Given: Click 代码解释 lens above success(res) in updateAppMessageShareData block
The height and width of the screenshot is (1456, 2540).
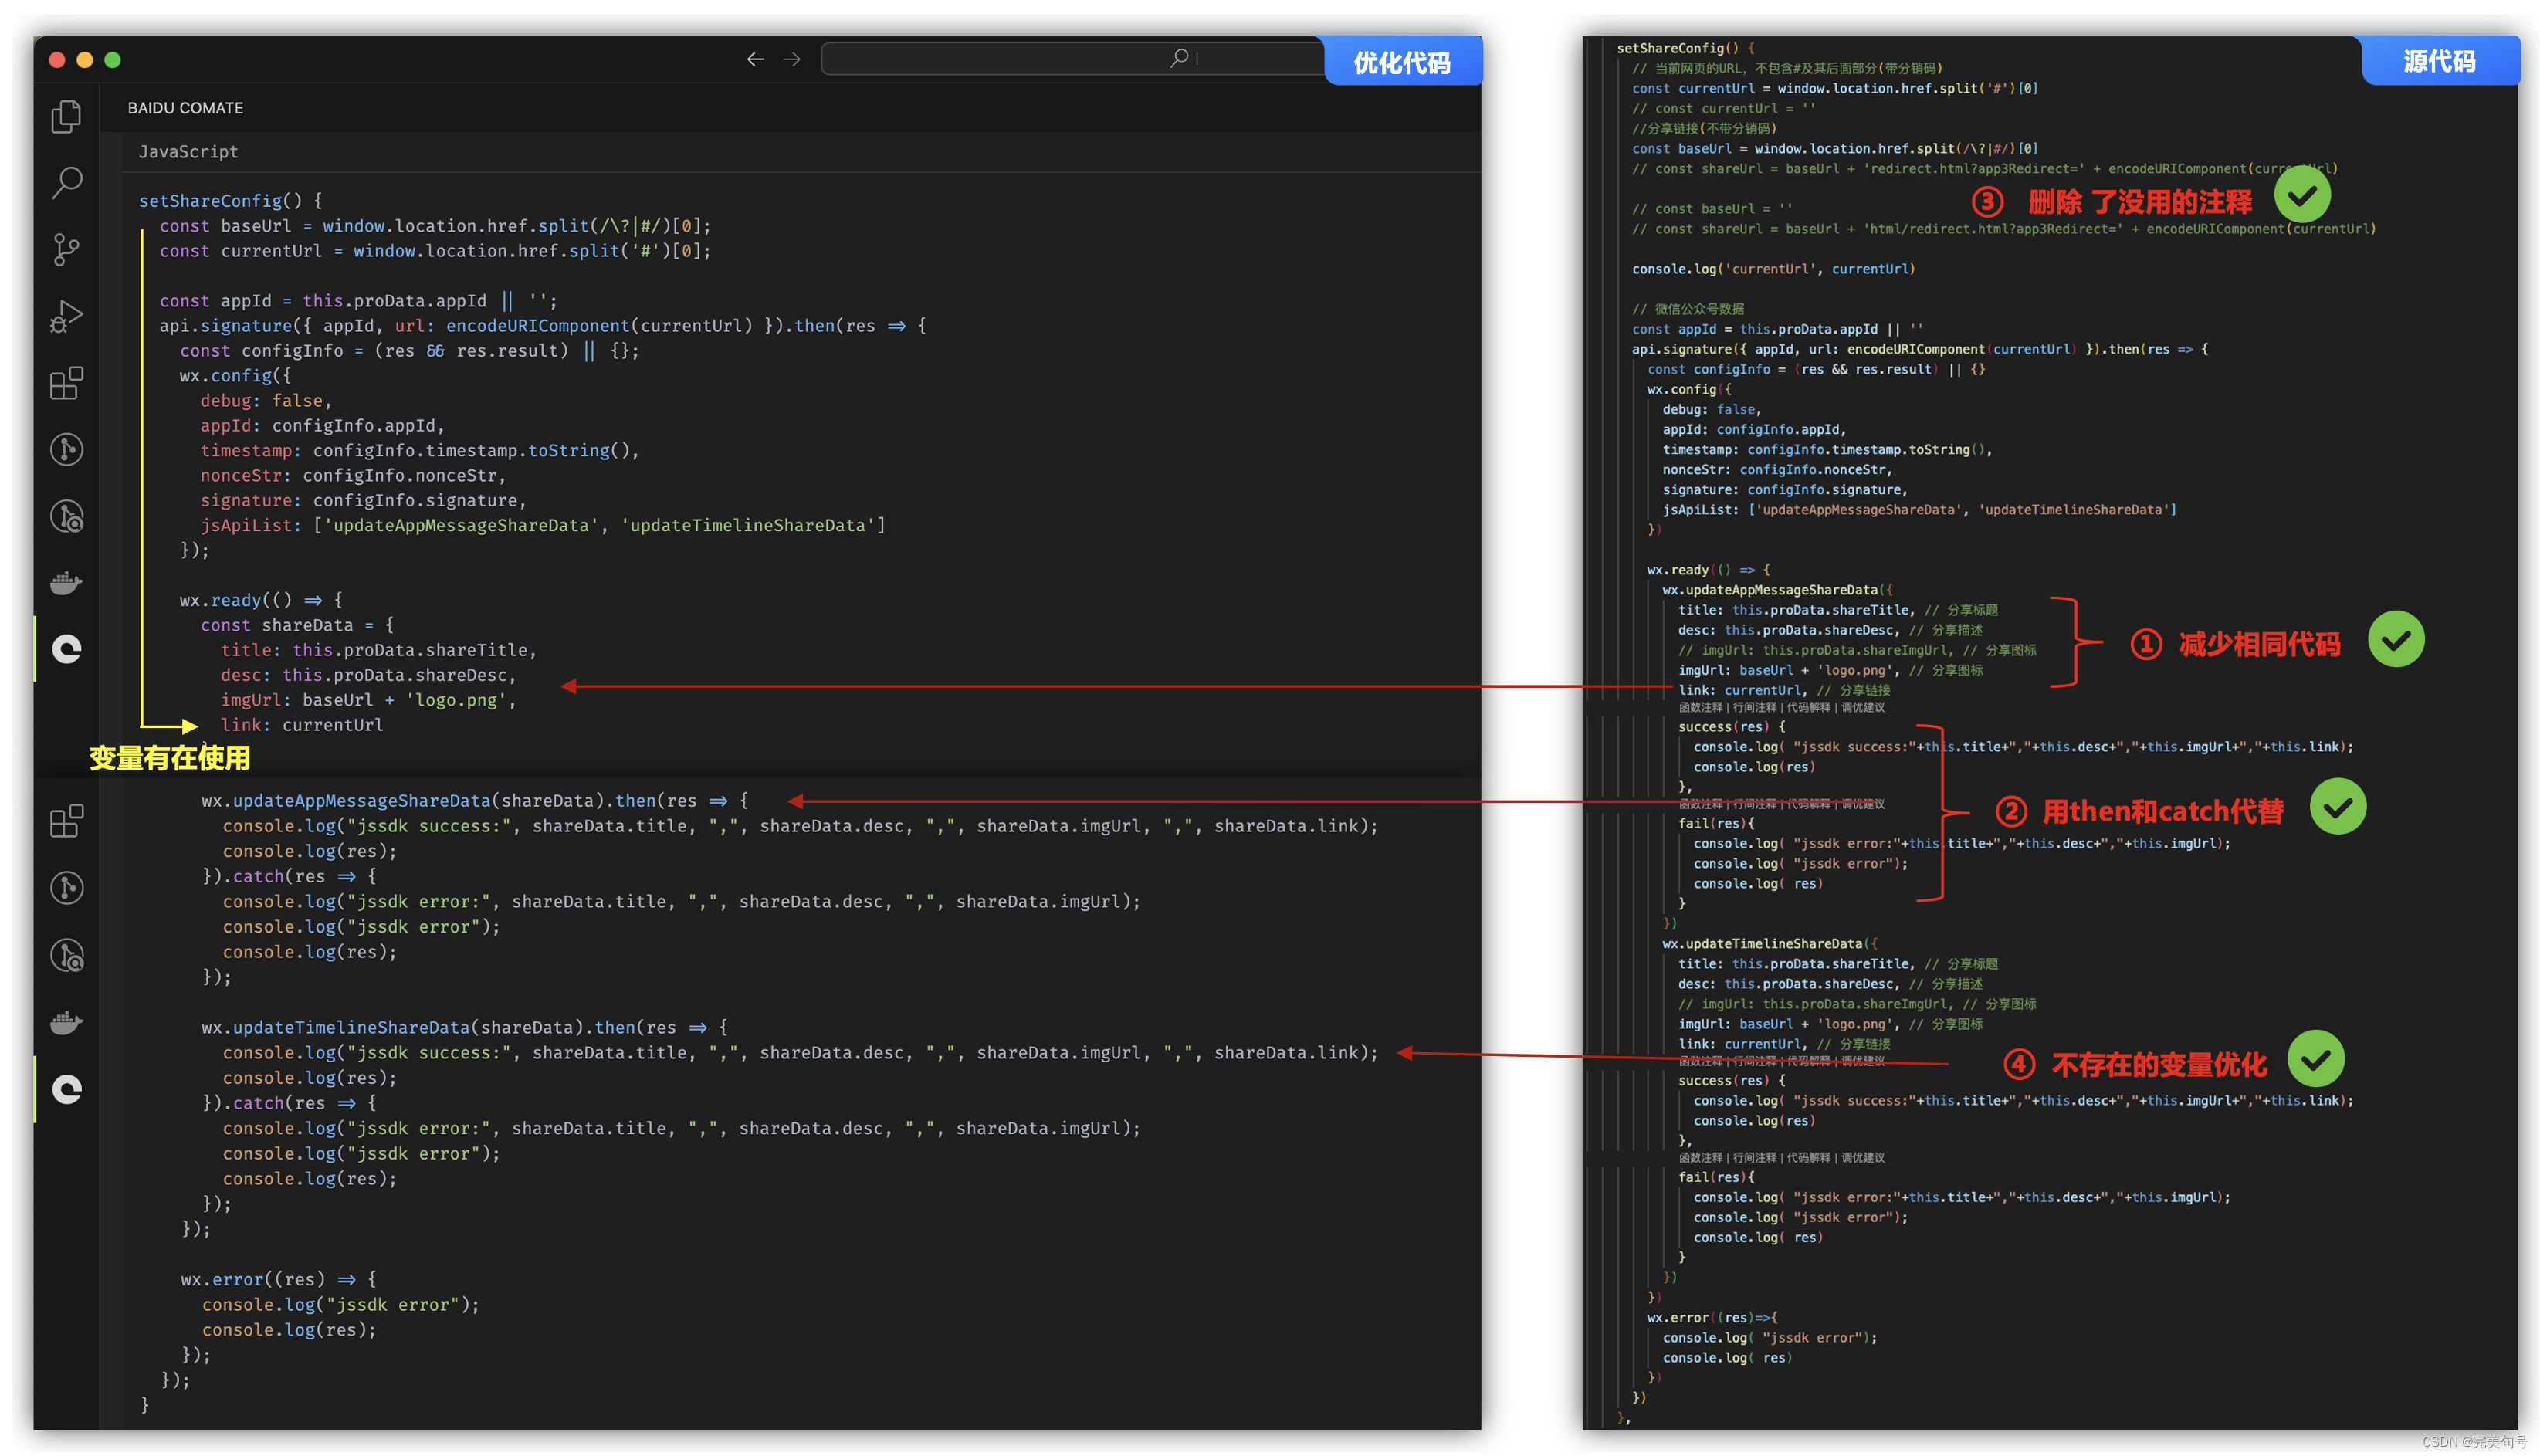Looking at the screenshot, I should coord(1808,707).
